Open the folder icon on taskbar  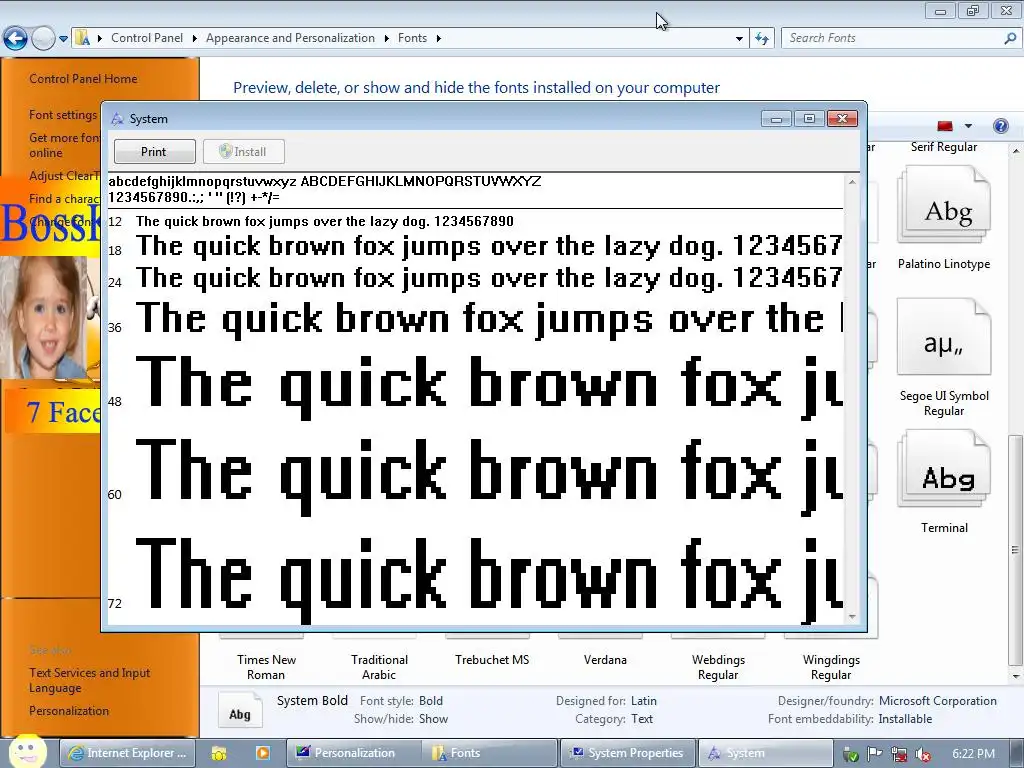pos(219,754)
